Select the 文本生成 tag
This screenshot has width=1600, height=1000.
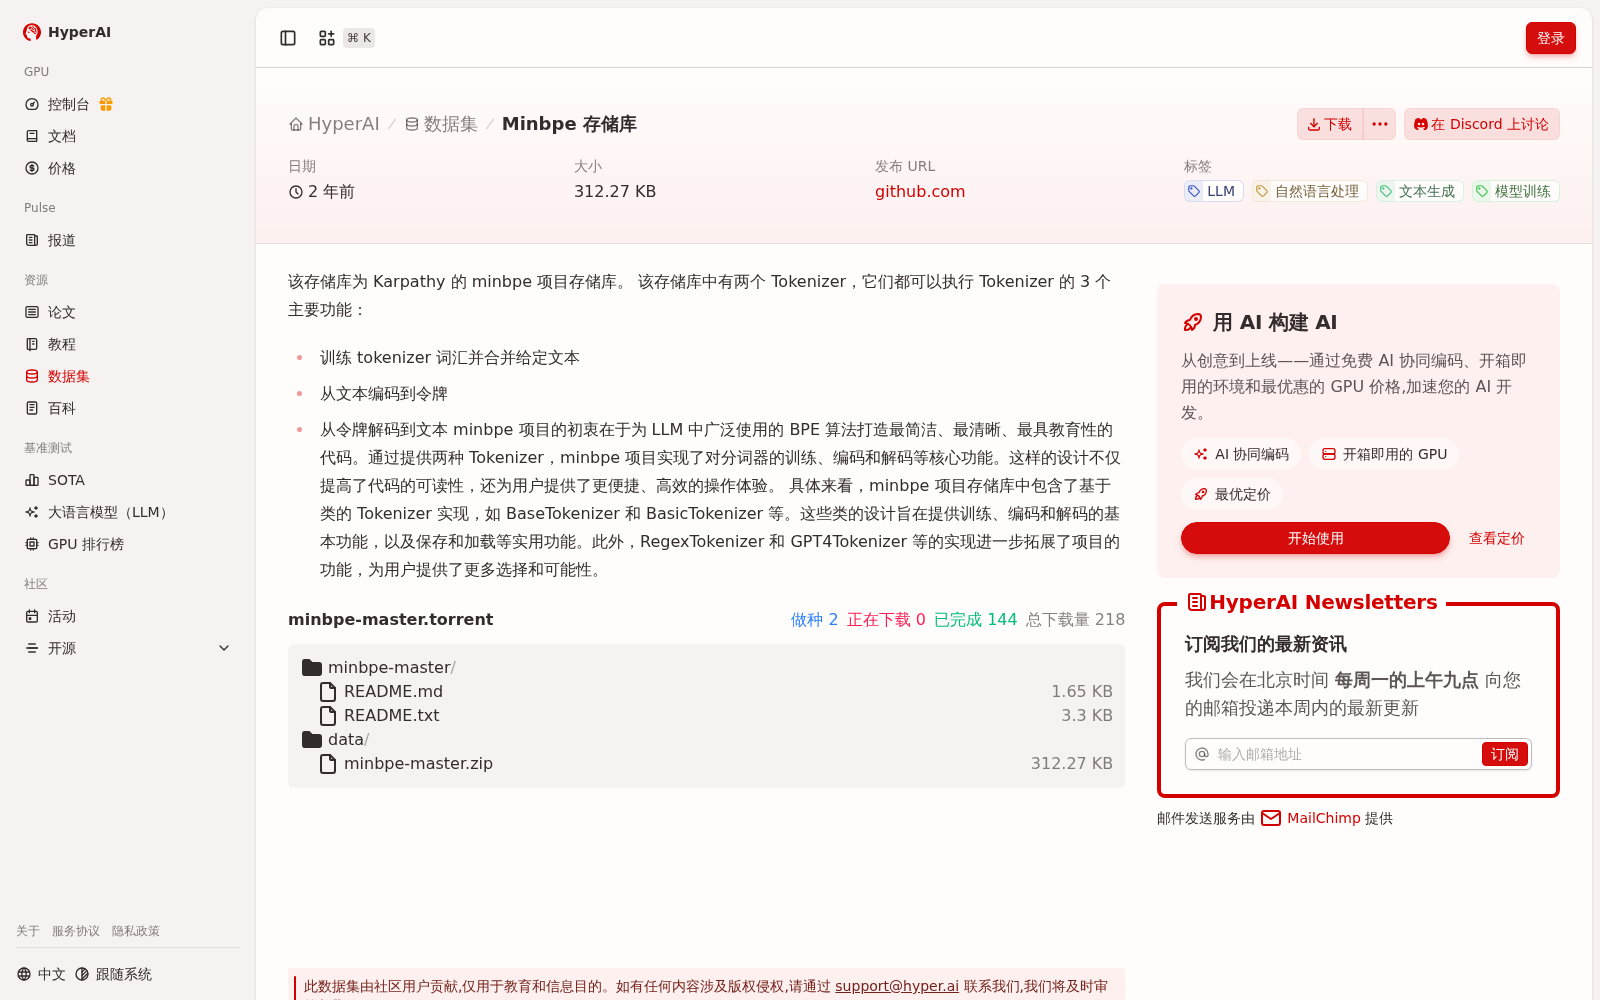click(1419, 191)
